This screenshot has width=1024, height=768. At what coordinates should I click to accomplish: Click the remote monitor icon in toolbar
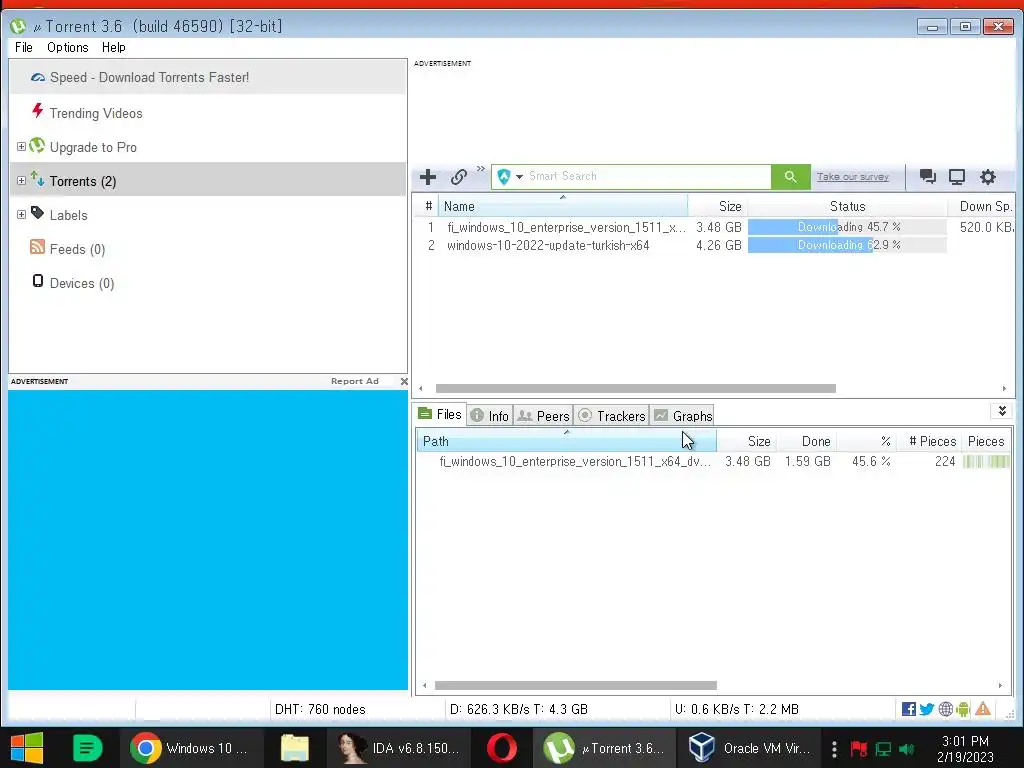[x=957, y=176]
